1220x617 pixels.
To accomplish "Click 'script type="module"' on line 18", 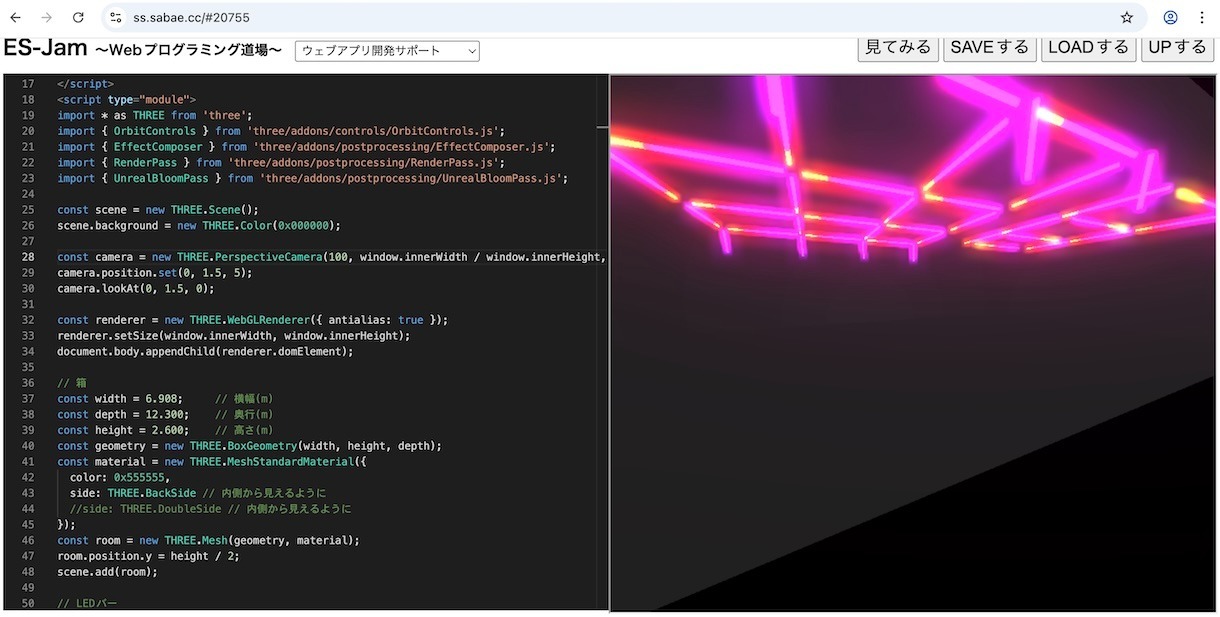I will (129, 99).
